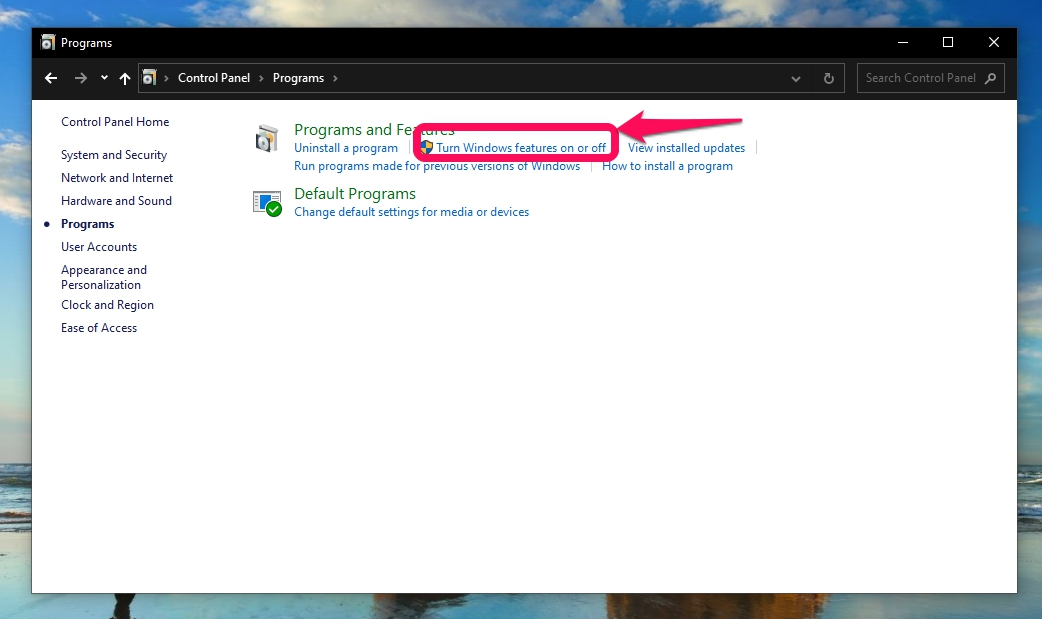This screenshot has width=1042, height=619.
Task: Select Programs in the sidebar
Action: pos(88,224)
